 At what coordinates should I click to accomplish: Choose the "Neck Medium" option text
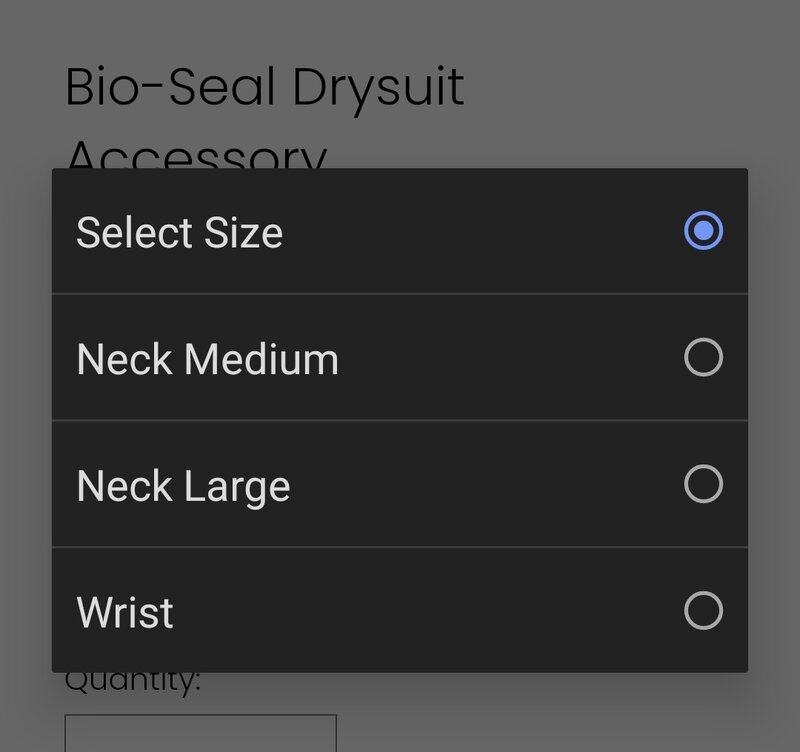pos(207,359)
